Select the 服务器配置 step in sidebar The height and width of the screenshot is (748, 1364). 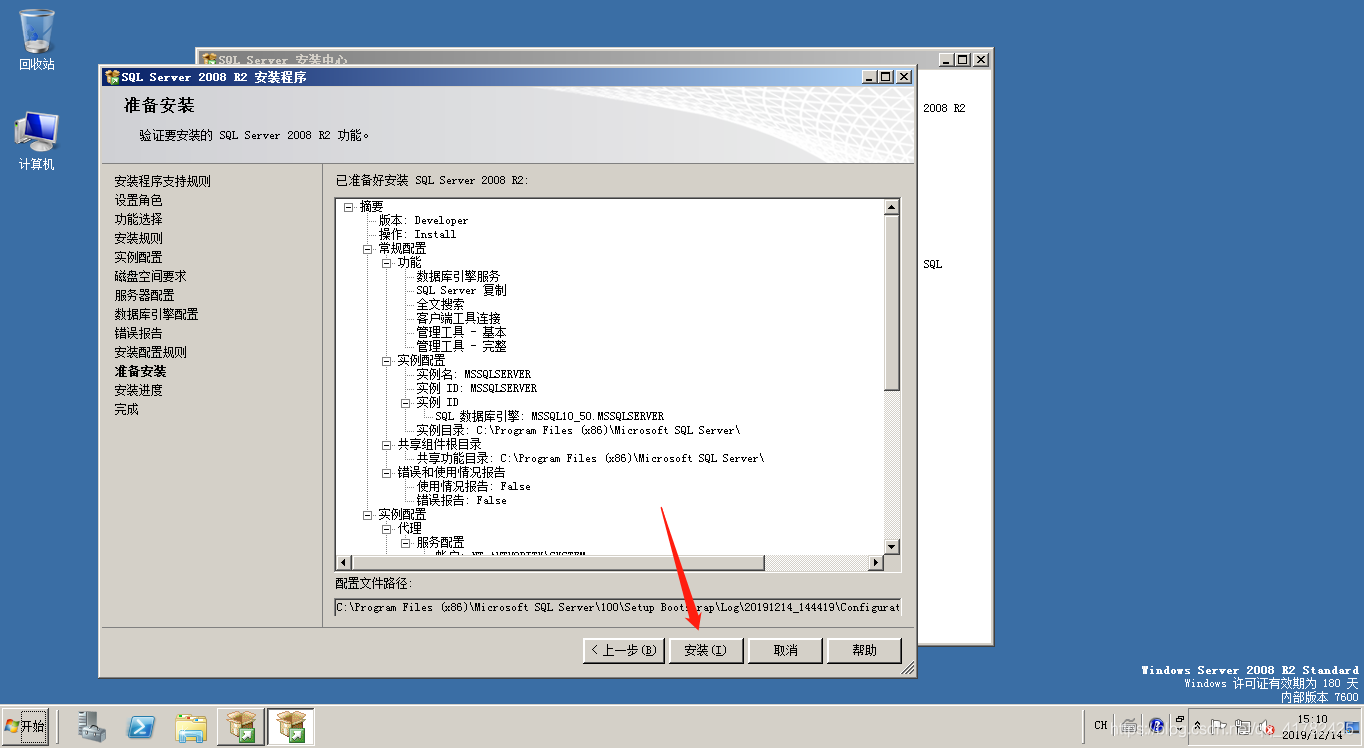pyautogui.click(x=144, y=295)
